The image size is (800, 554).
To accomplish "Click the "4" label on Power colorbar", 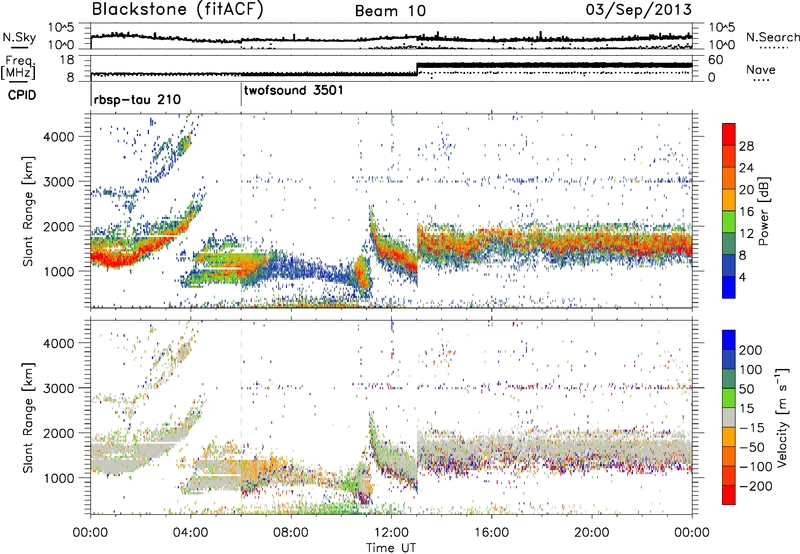I will click(x=743, y=277).
